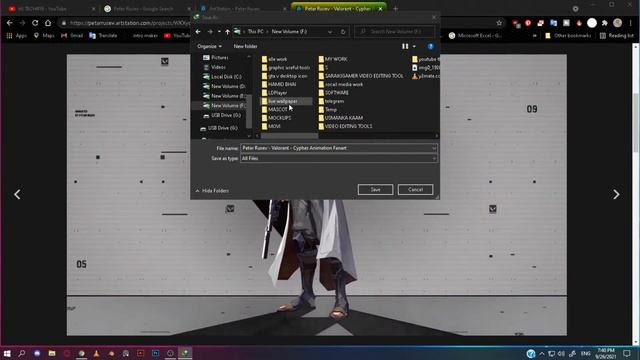Select the MY WORK folder
The height and width of the screenshot is (360, 640).
click(333, 59)
